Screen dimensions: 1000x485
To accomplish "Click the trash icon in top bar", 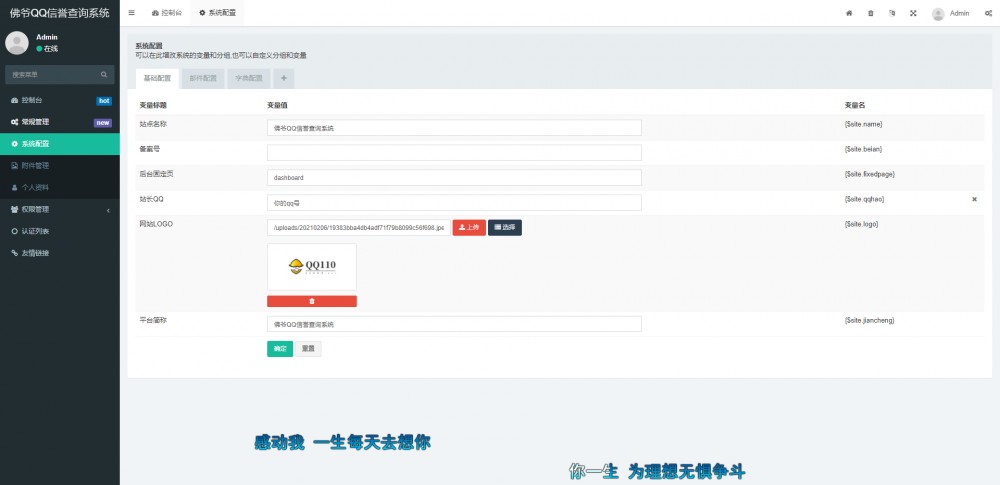I will (x=870, y=13).
